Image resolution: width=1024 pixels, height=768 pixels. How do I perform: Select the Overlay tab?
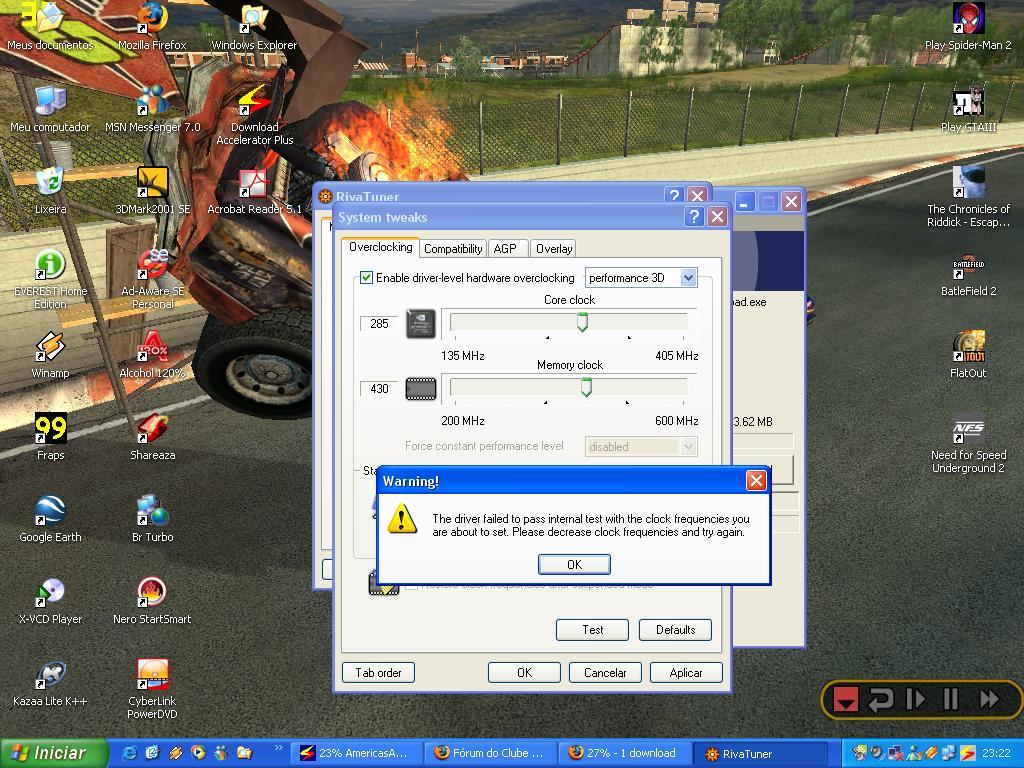tap(554, 248)
